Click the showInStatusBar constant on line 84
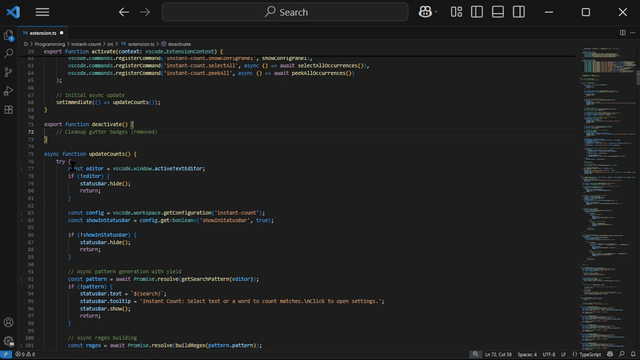 point(108,220)
